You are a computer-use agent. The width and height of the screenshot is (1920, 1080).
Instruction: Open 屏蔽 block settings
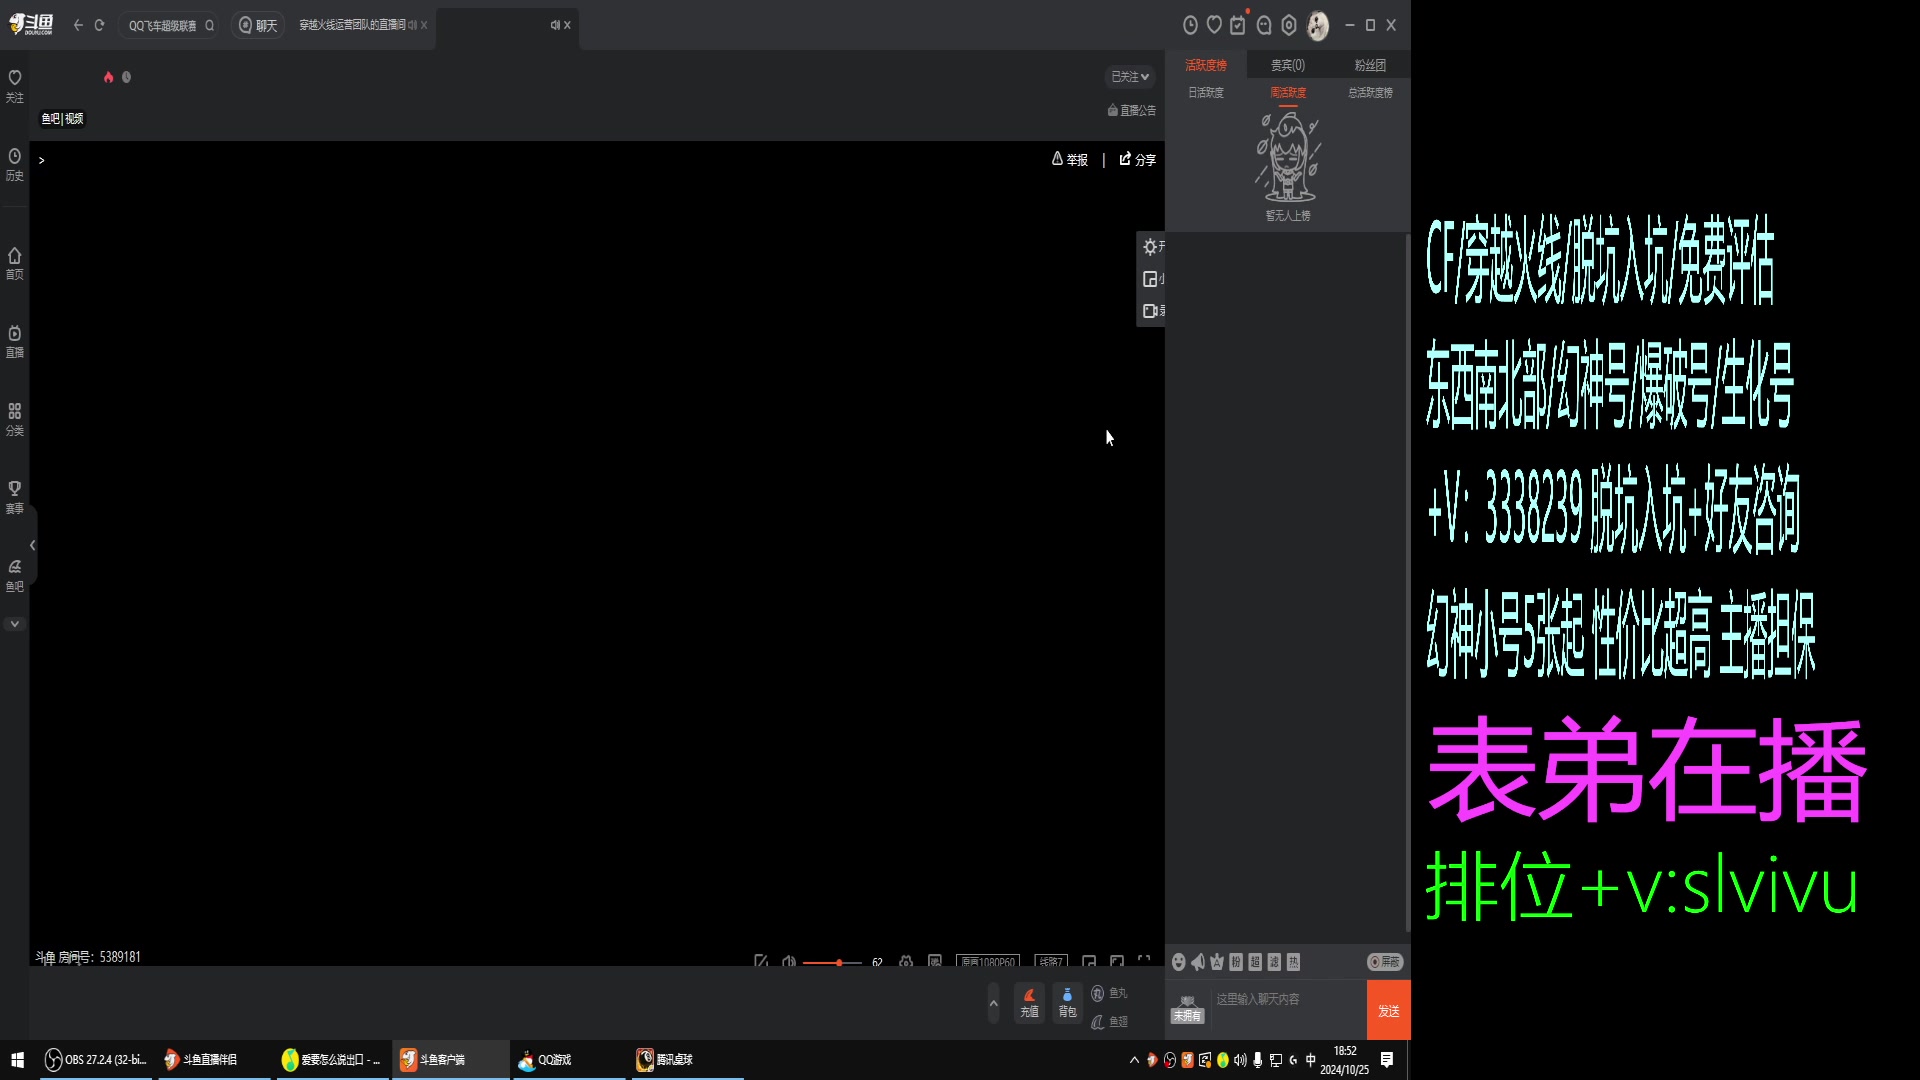(1385, 961)
